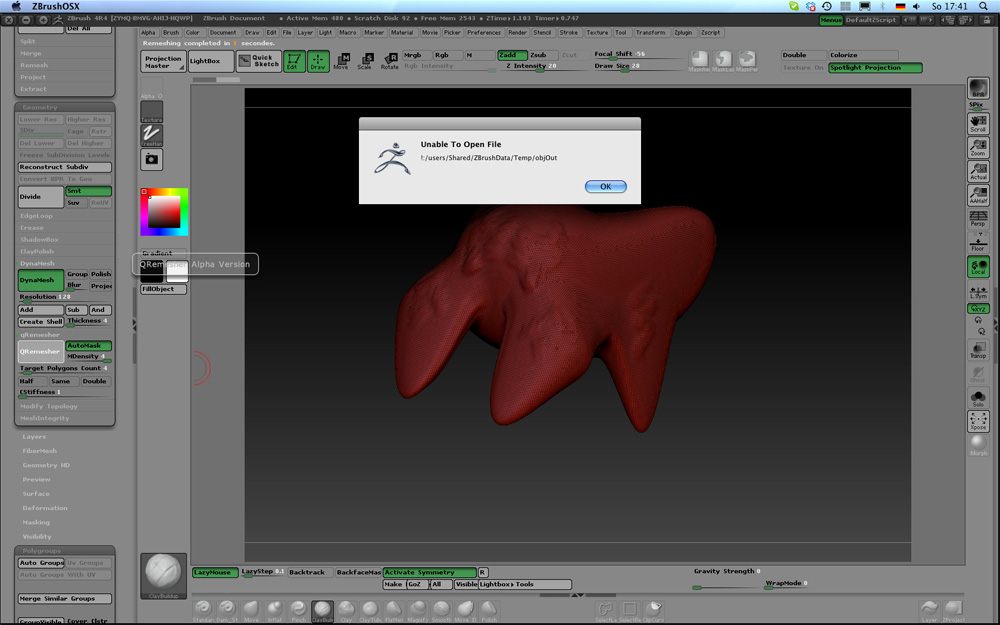Open the Zplugin menu
Screen dimensions: 1000x625
pos(683,33)
